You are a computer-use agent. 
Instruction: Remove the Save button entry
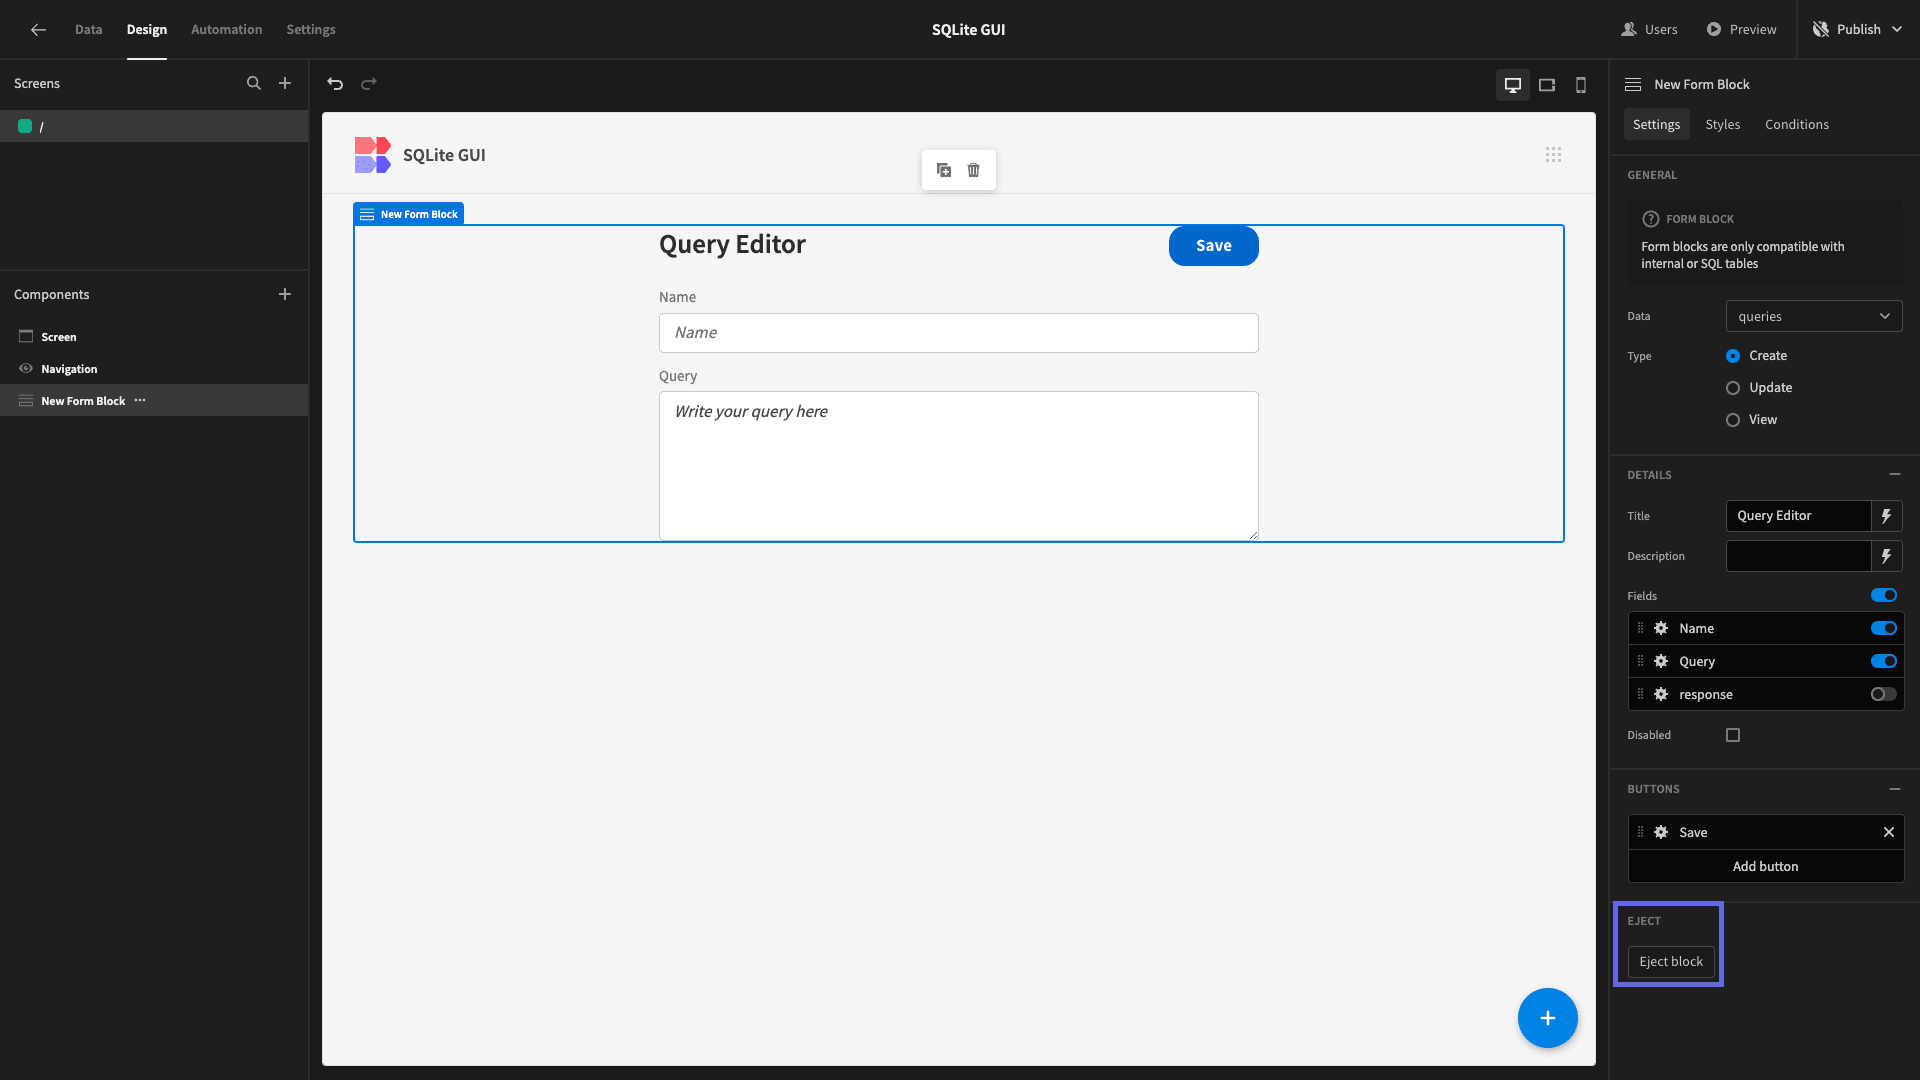(x=1889, y=832)
